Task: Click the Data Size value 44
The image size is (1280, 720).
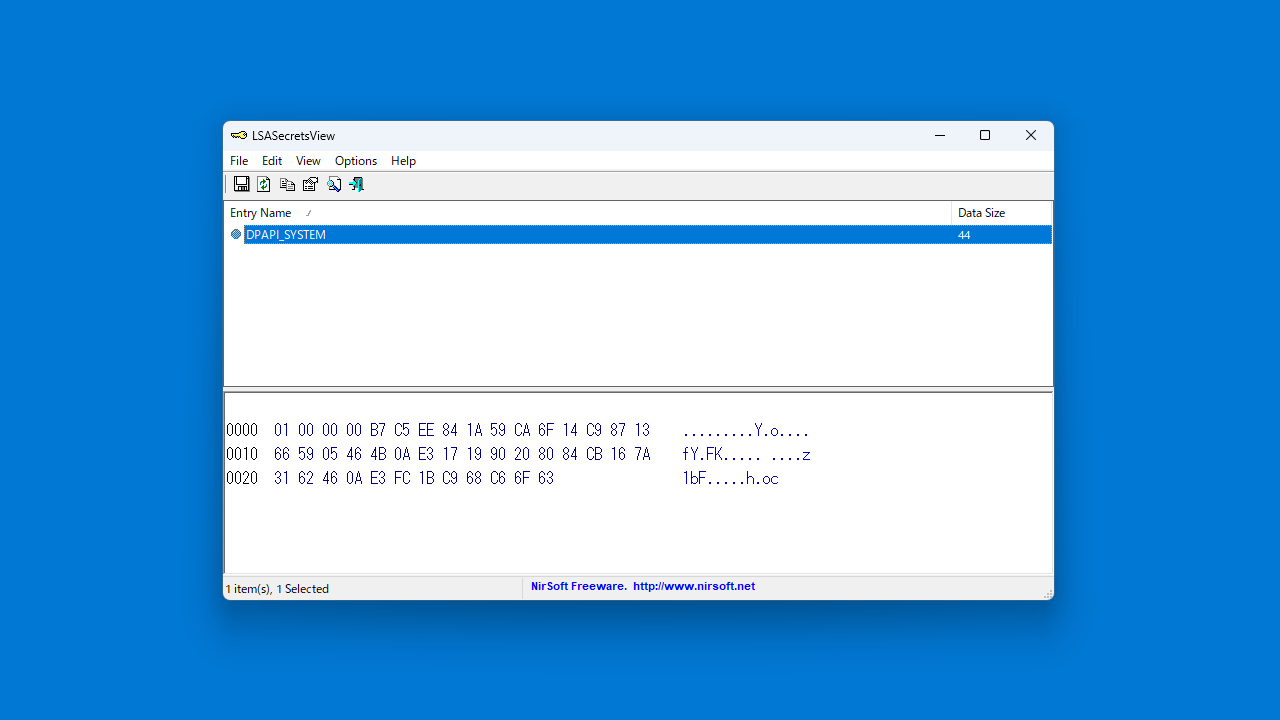Action: pos(964,235)
